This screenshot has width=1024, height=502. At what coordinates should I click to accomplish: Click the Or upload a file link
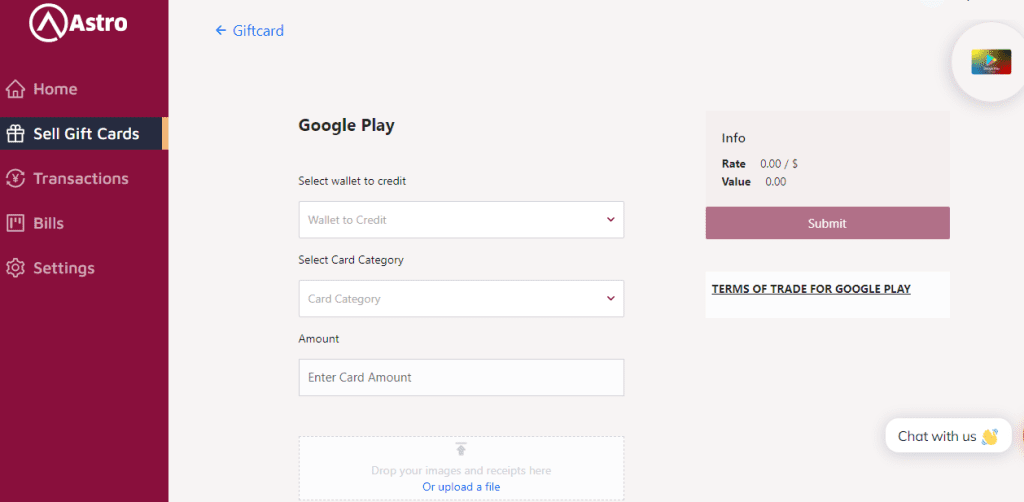tap(461, 486)
